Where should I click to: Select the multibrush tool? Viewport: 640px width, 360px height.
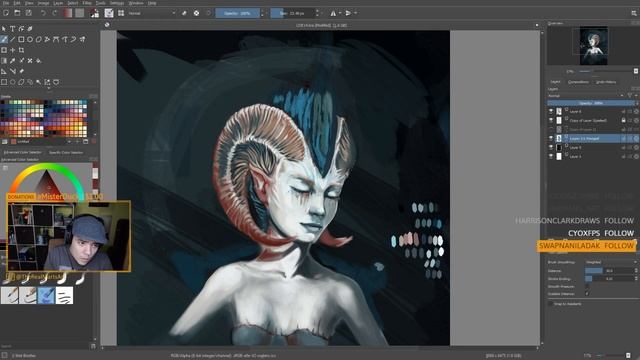pyautogui.click(x=82, y=39)
